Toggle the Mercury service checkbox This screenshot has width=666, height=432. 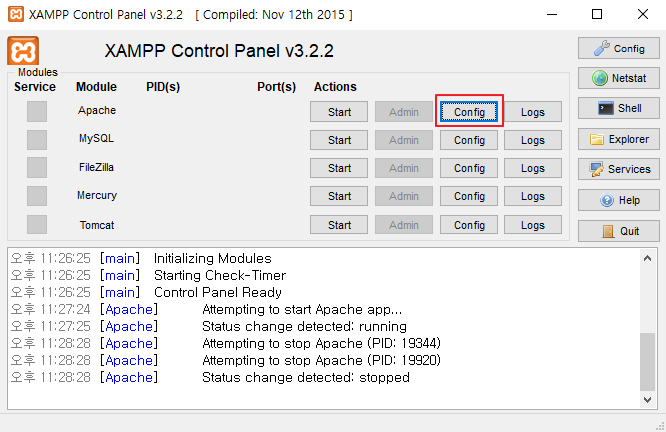point(37,196)
